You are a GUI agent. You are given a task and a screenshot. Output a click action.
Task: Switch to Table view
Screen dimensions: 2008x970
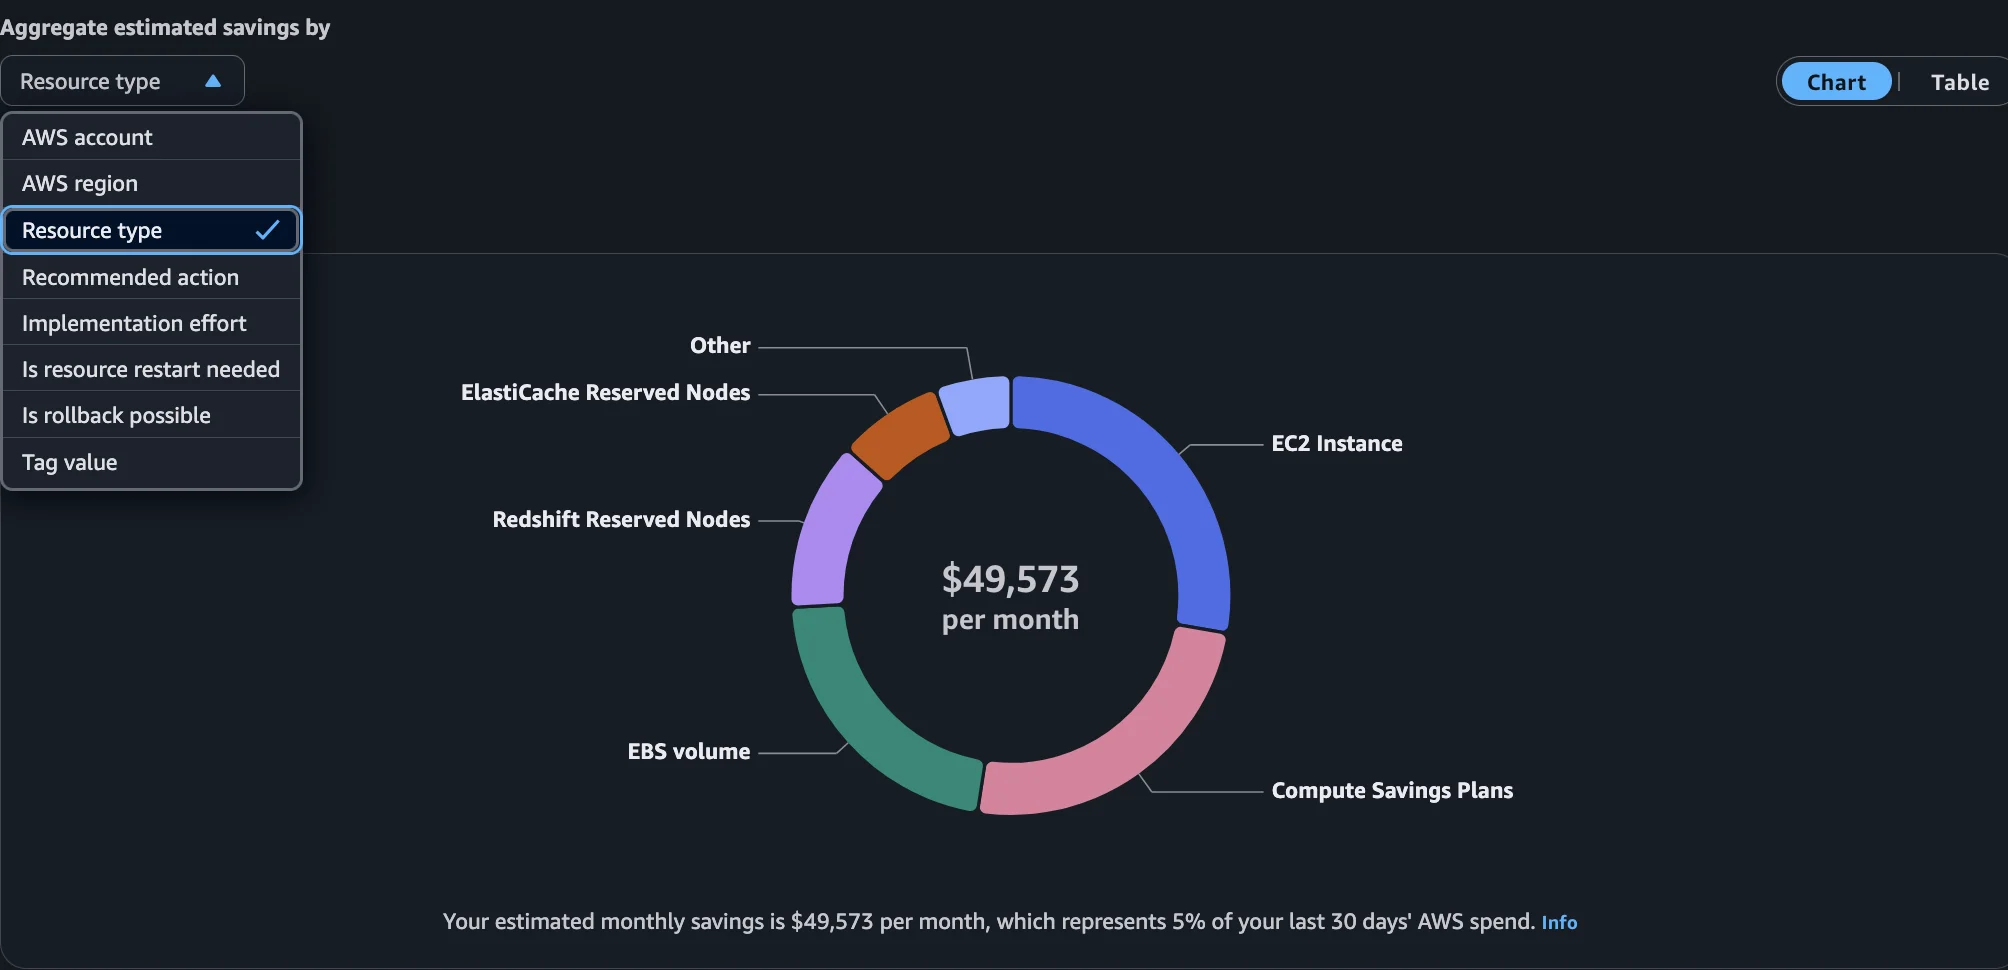point(1959,82)
